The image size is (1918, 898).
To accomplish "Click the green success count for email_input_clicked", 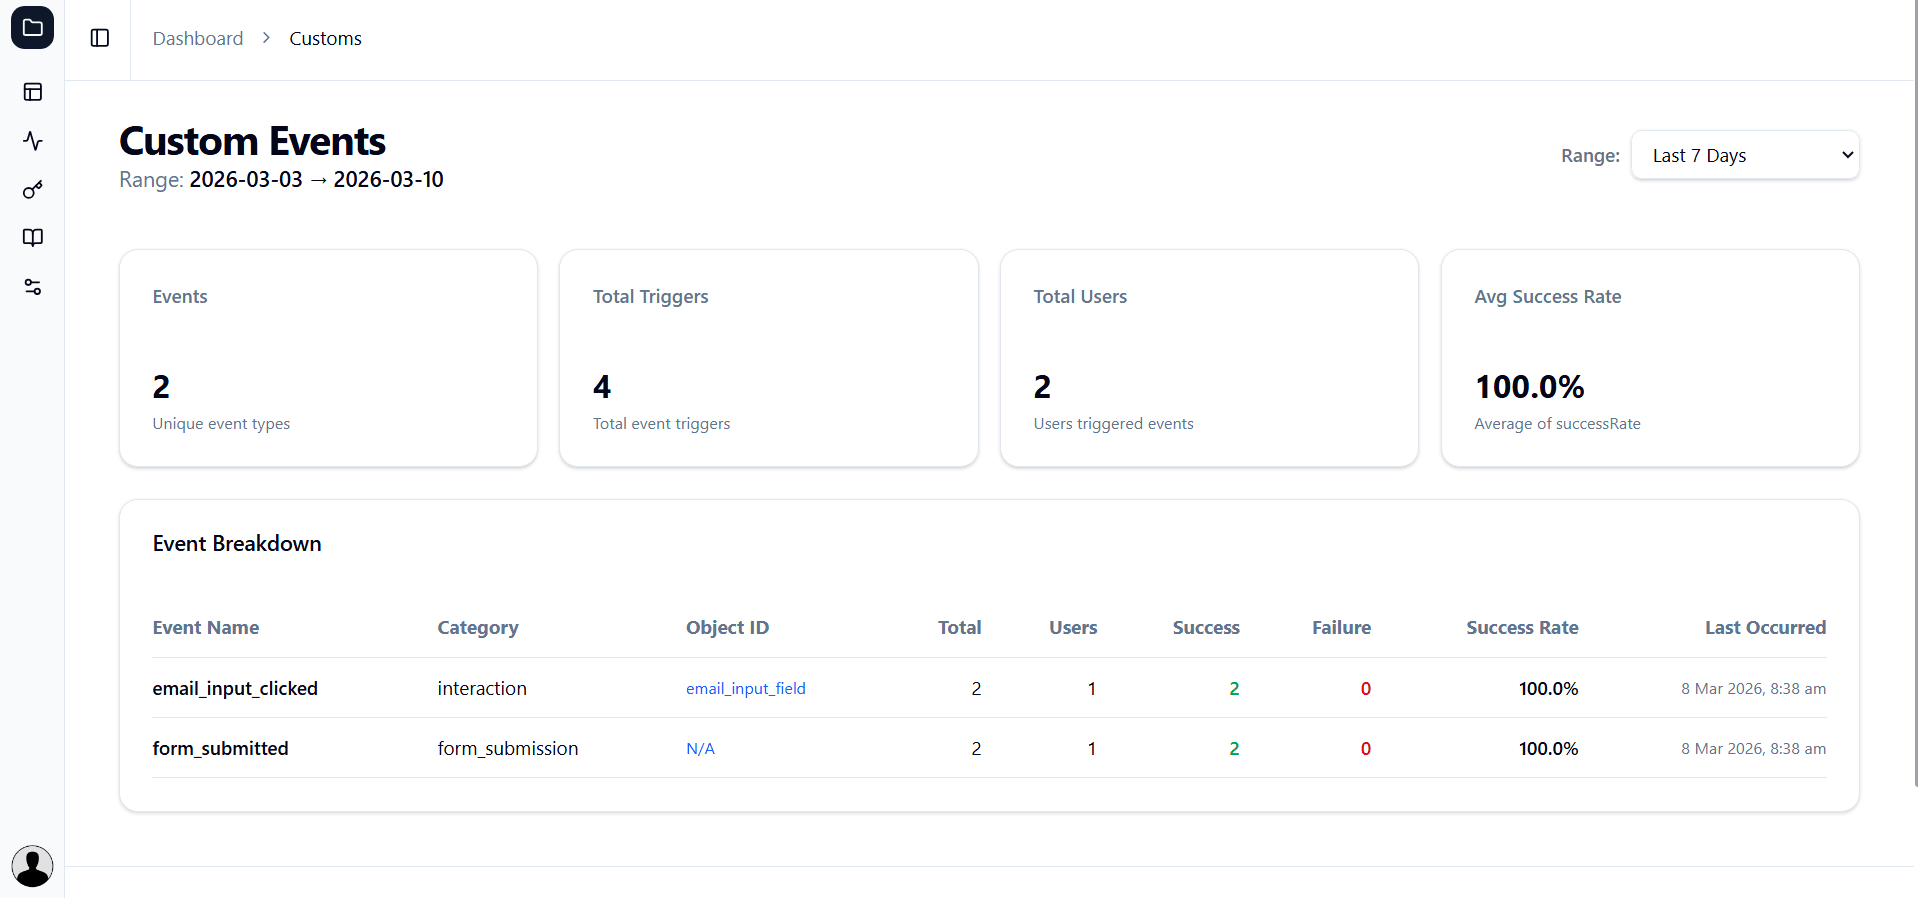I will [x=1234, y=688].
